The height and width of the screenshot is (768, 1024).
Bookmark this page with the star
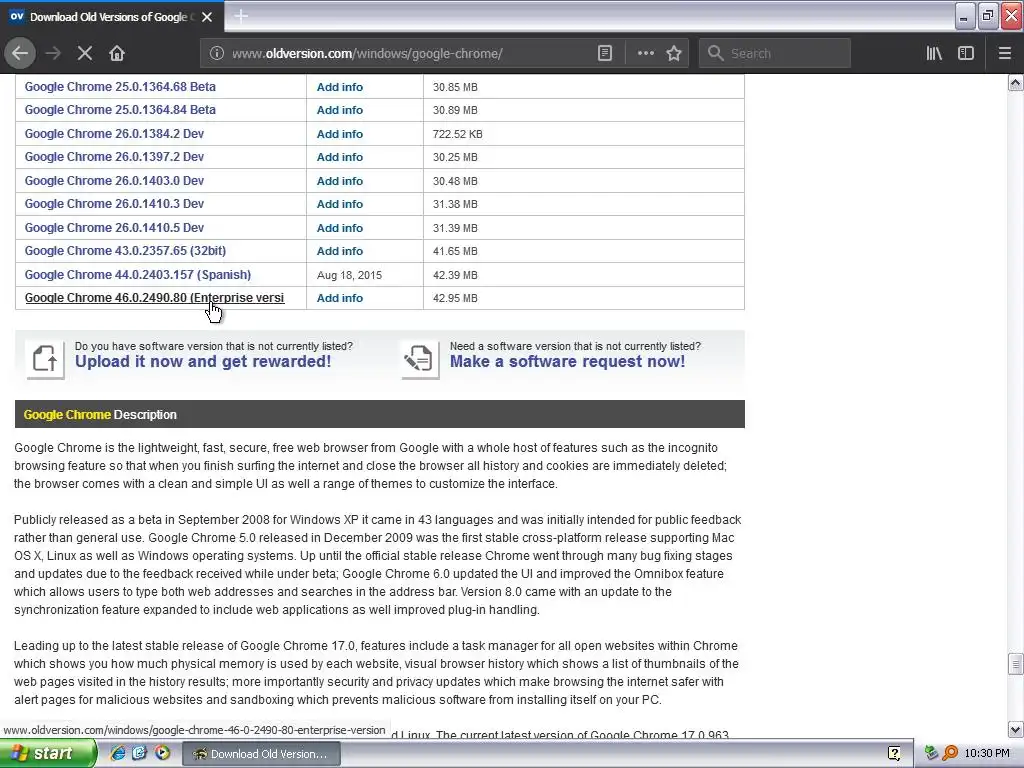click(x=674, y=54)
